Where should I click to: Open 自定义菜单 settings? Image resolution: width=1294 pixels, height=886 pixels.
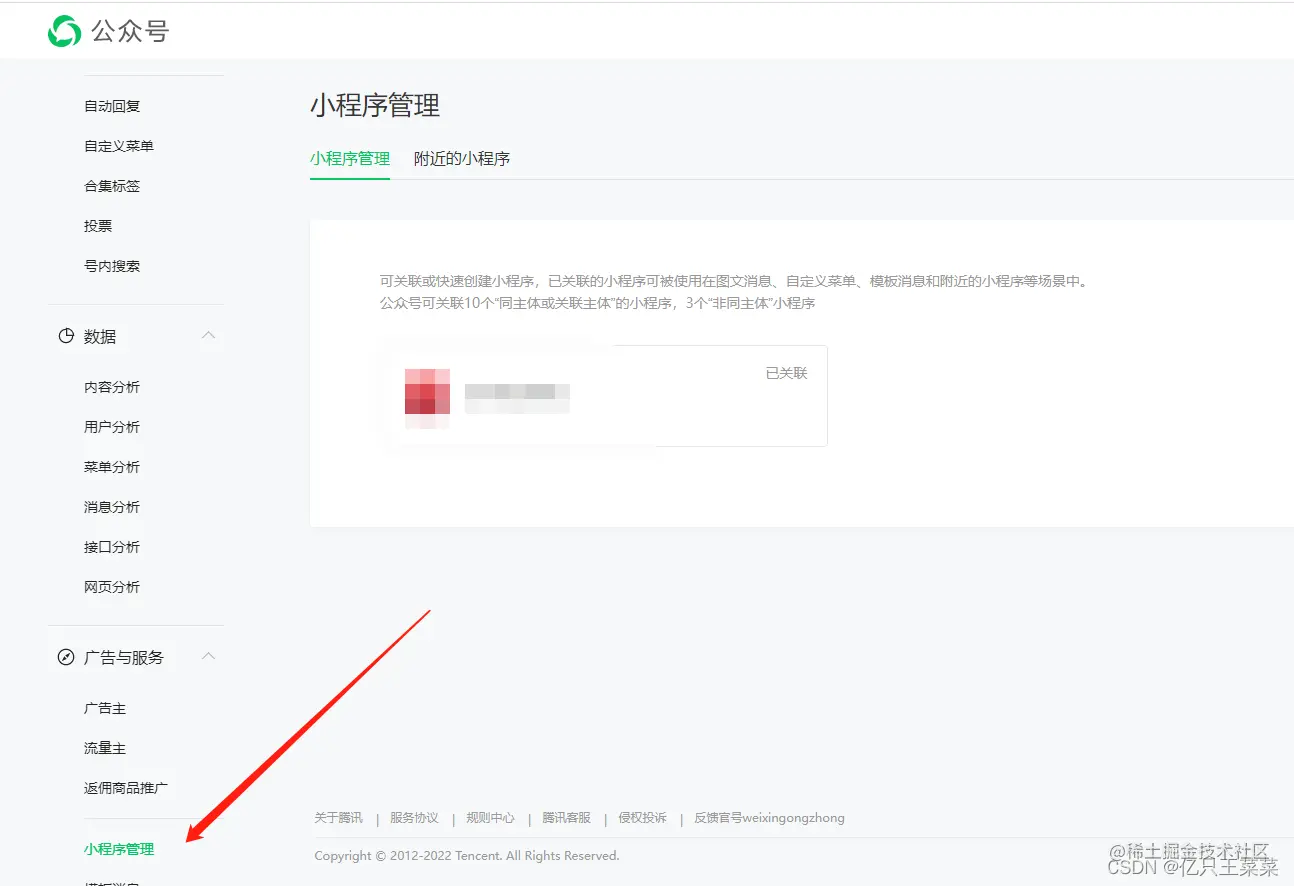coord(118,146)
